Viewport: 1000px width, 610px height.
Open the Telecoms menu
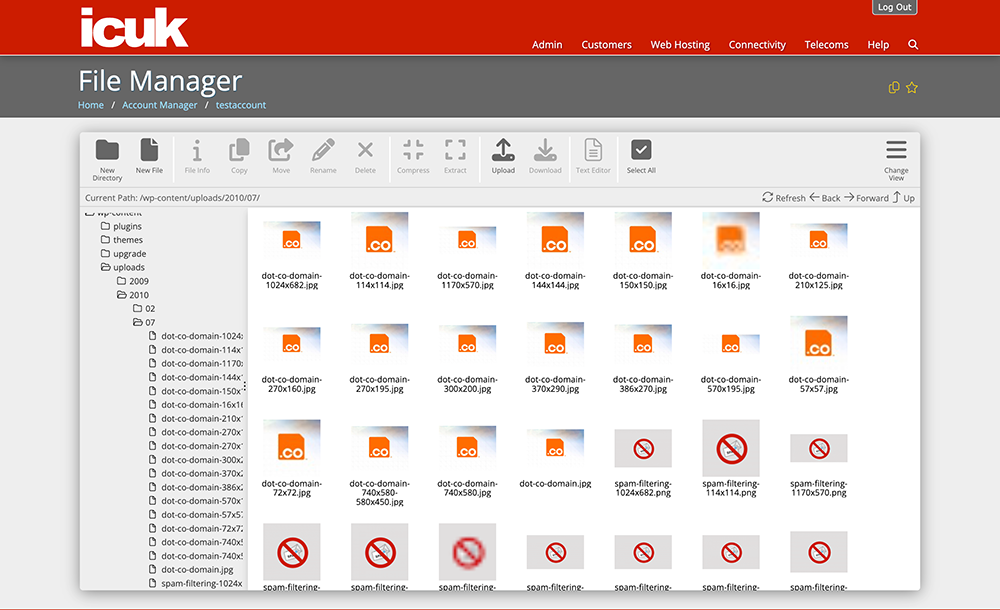point(827,45)
